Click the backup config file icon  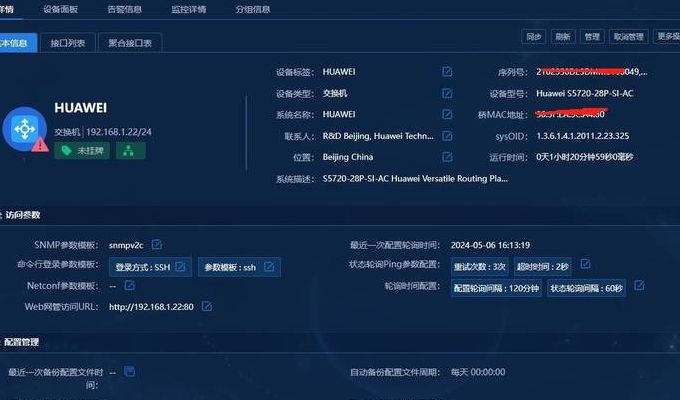129,371
